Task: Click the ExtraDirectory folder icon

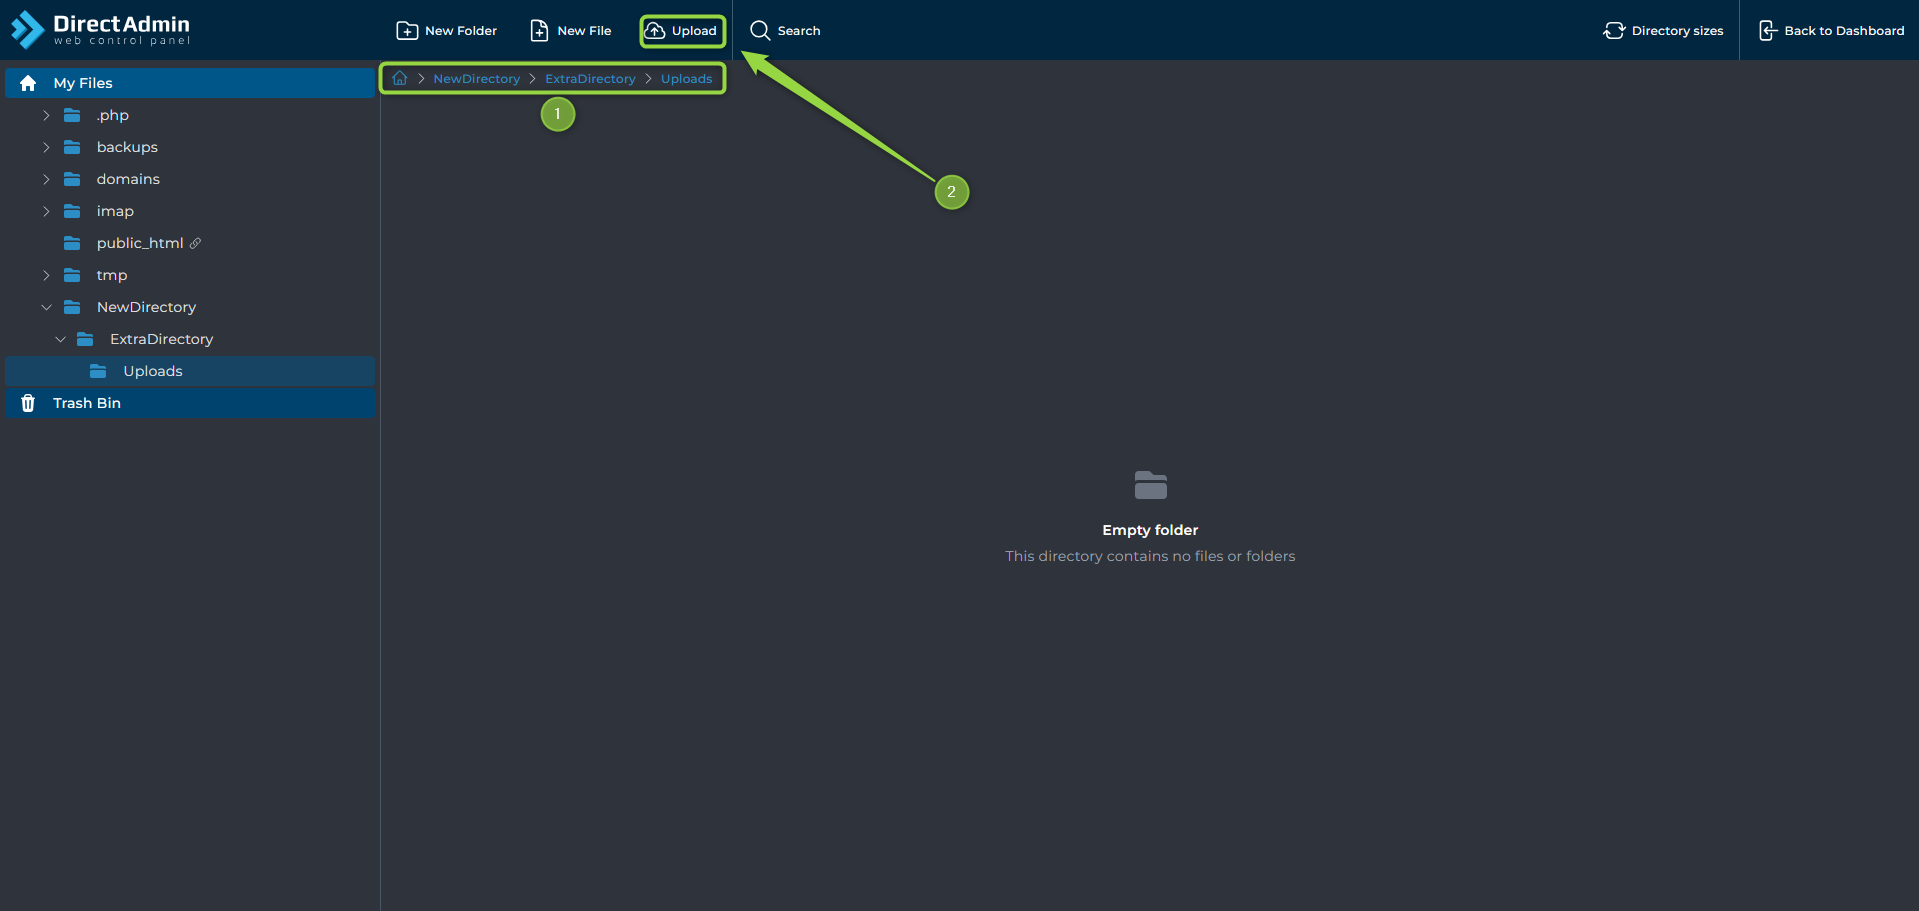Action: [x=85, y=339]
